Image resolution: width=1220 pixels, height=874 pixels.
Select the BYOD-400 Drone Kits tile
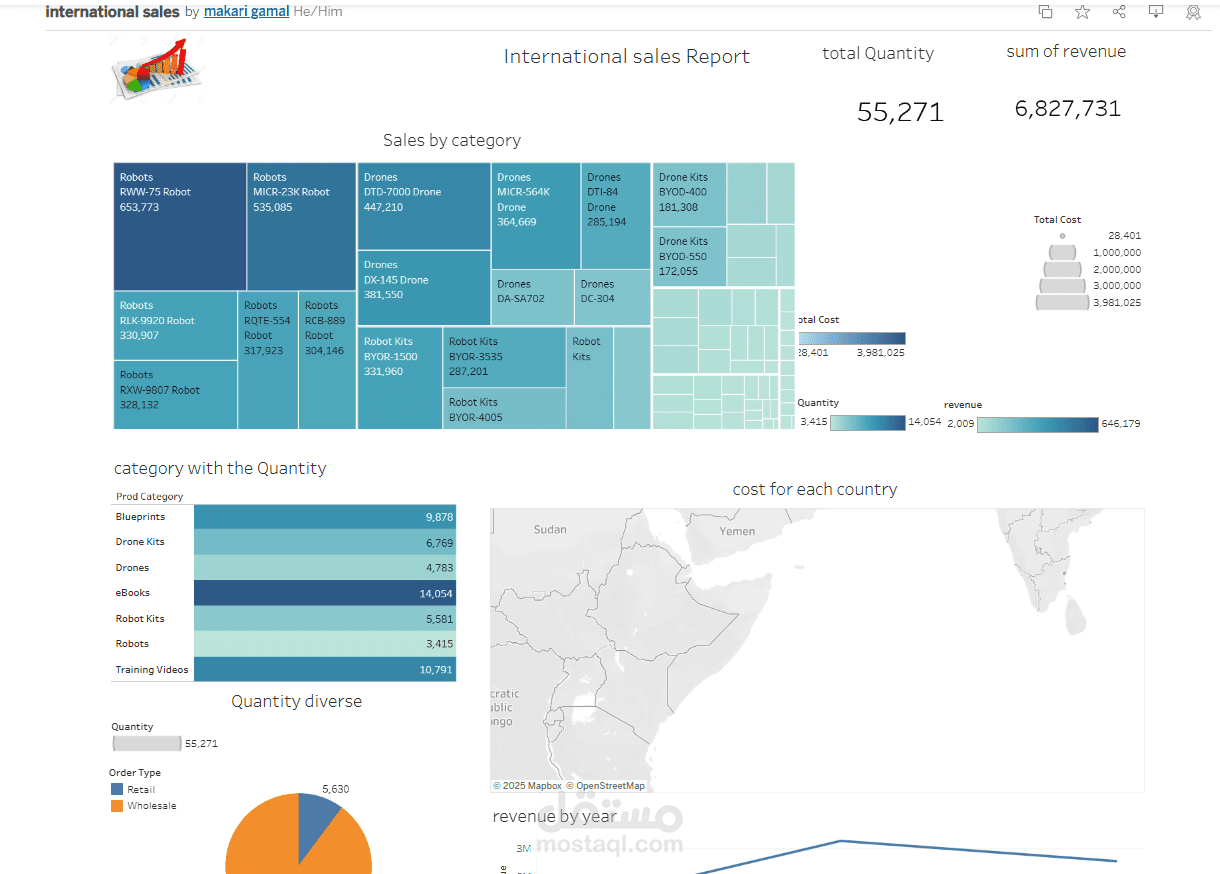pos(690,195)
